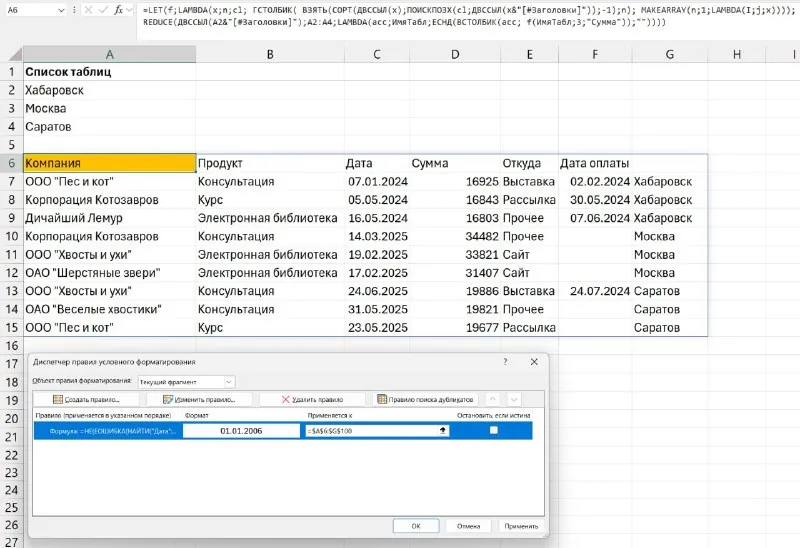The width and height of the screenshot is (800, 548).
Task: Delete rule with the red X icon
Action: 285,400
